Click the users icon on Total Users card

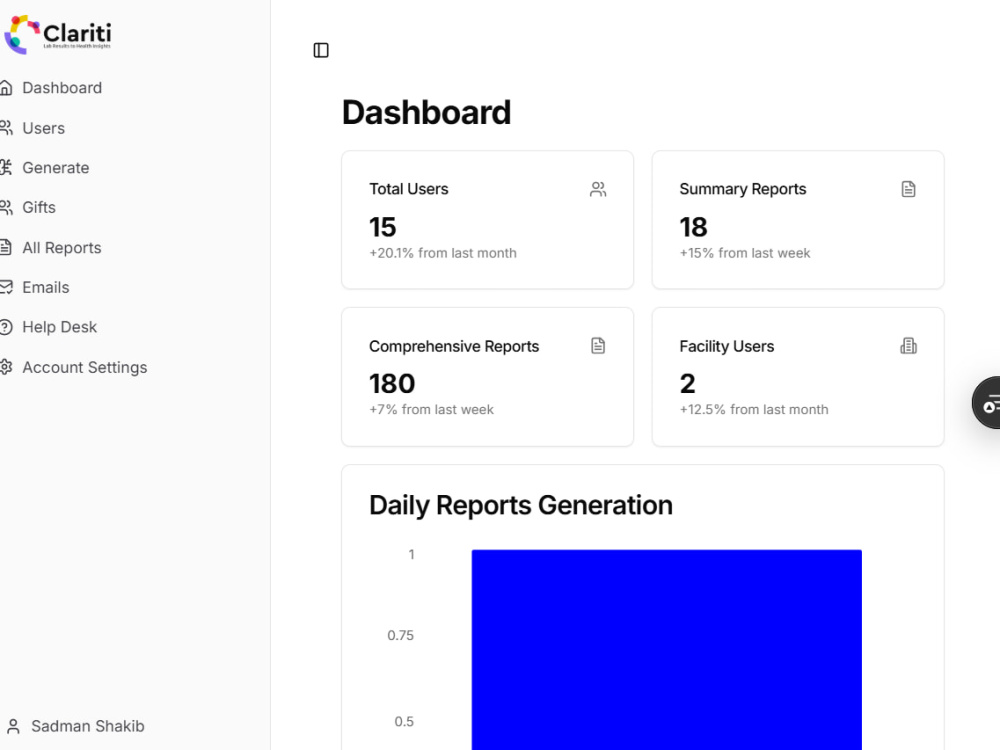598,188
